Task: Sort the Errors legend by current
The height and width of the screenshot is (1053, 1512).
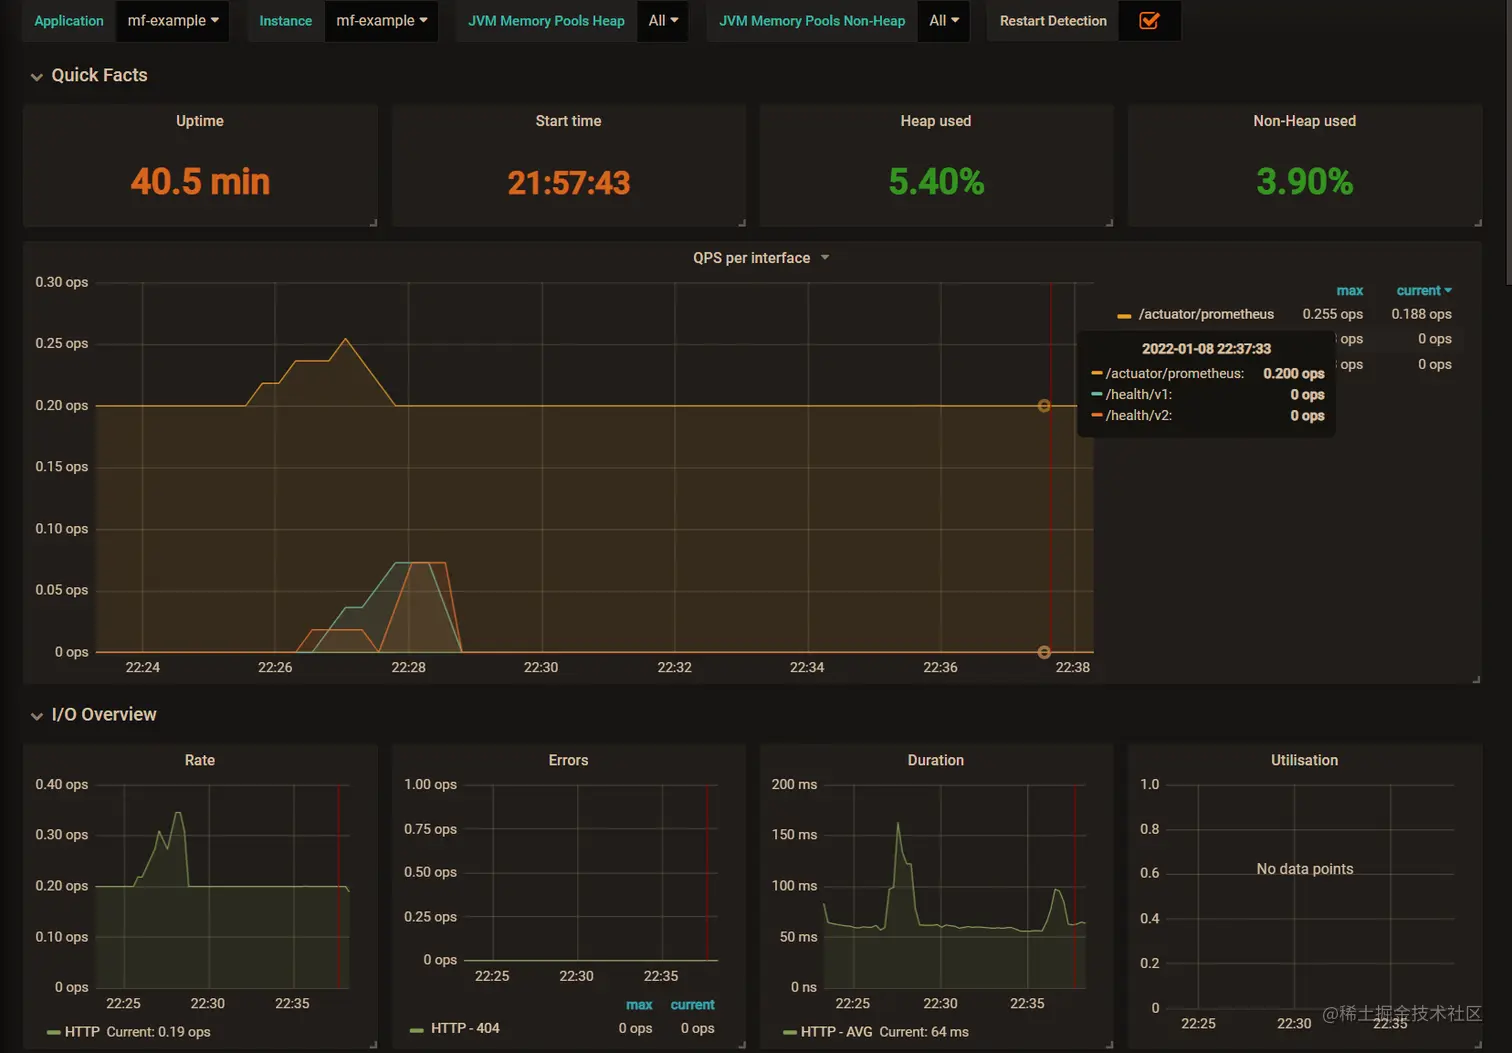Action: click(692, 1005)
